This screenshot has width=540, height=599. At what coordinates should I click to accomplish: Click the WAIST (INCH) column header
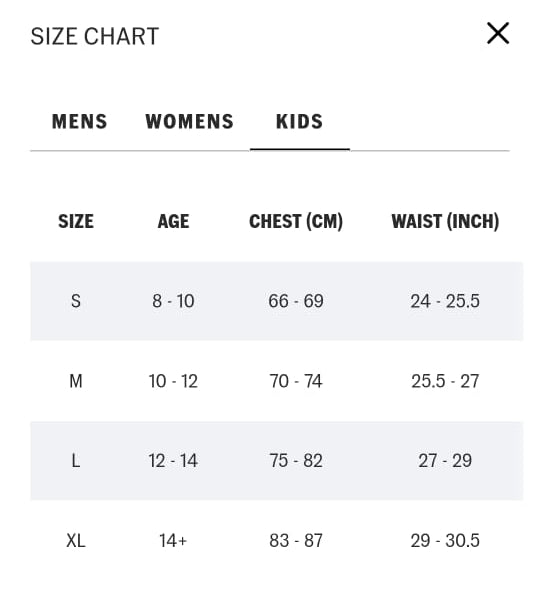click(x=445, y=221)
